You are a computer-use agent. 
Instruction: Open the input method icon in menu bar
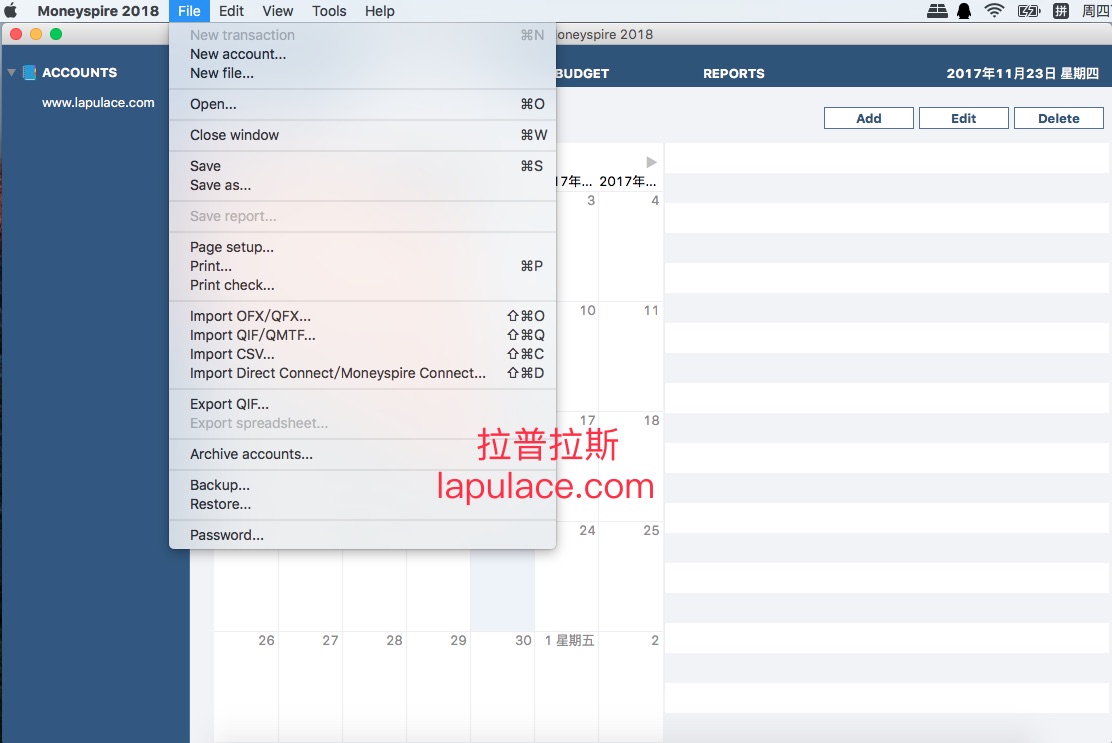coord(1061,11)
